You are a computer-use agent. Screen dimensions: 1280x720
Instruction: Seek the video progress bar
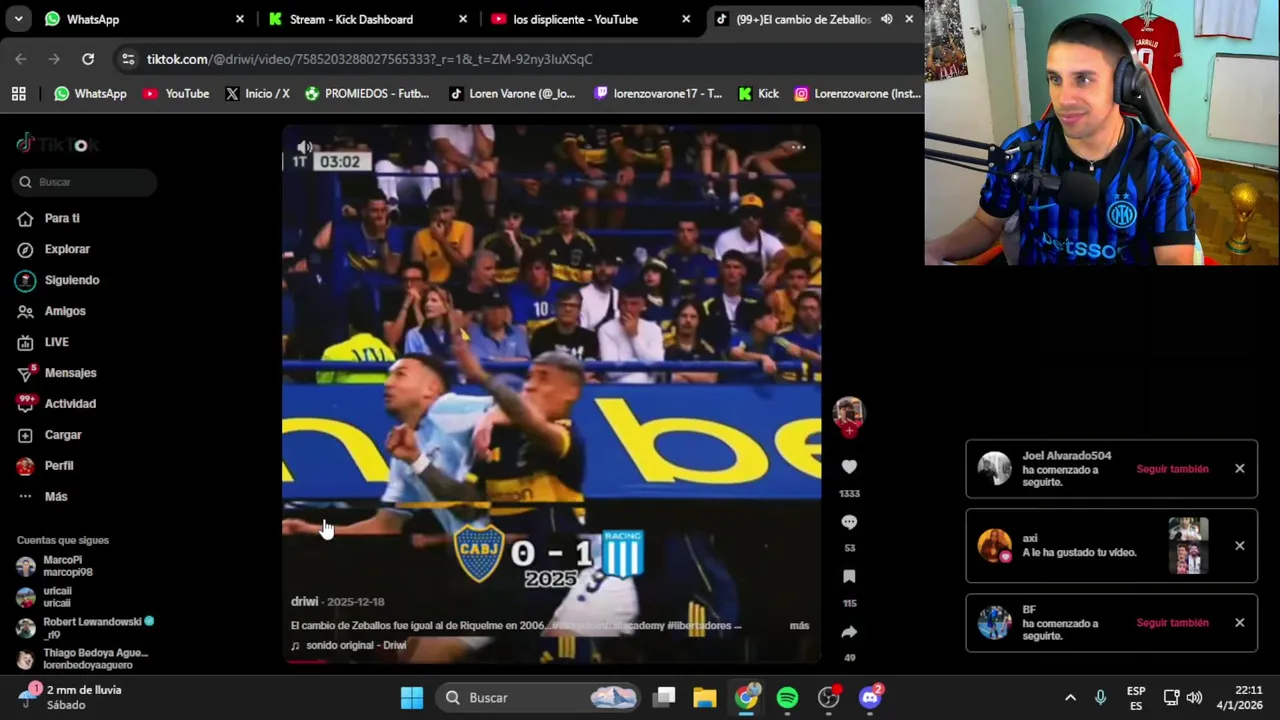click(x=551, y=661)
